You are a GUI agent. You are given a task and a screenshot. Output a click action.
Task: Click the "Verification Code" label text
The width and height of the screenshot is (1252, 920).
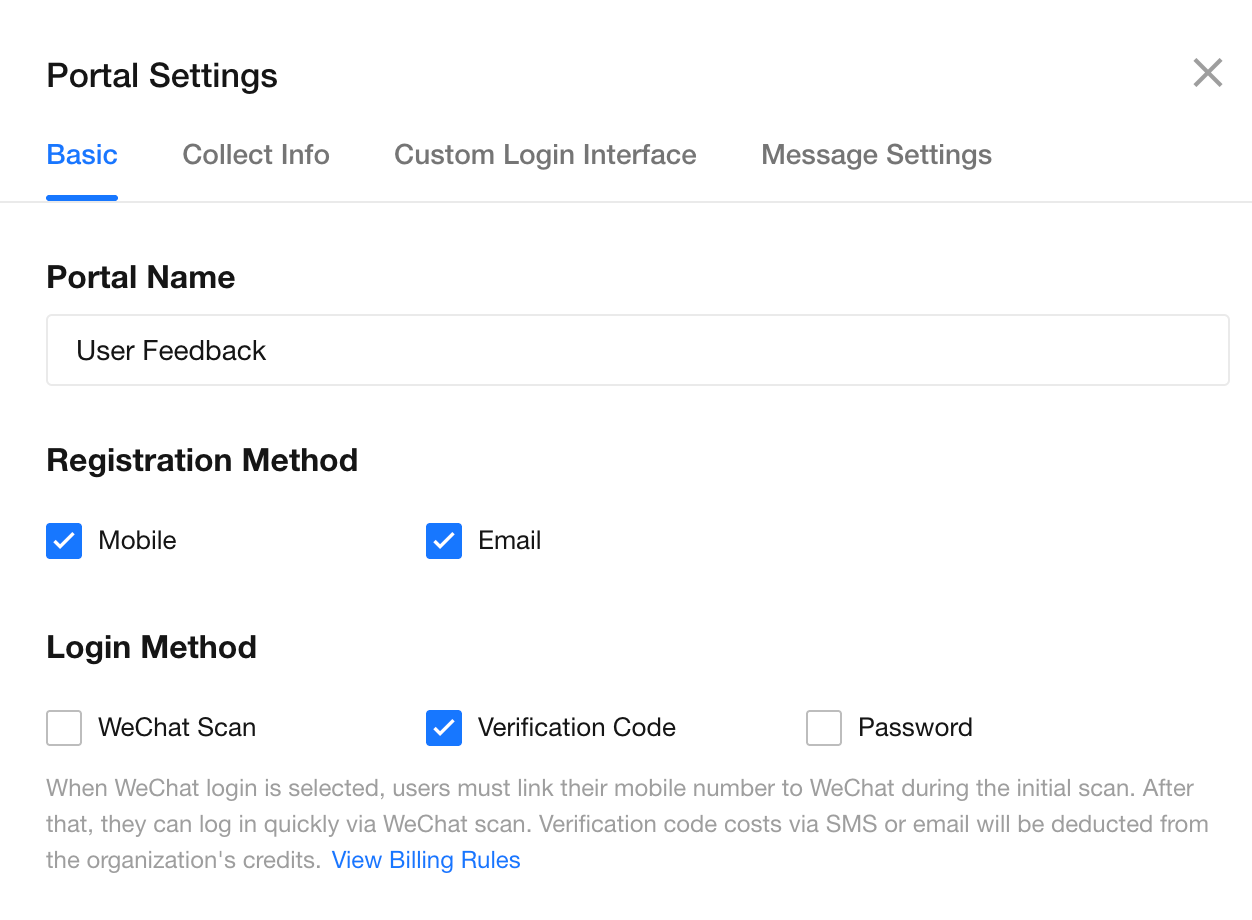tap(577, 728)
